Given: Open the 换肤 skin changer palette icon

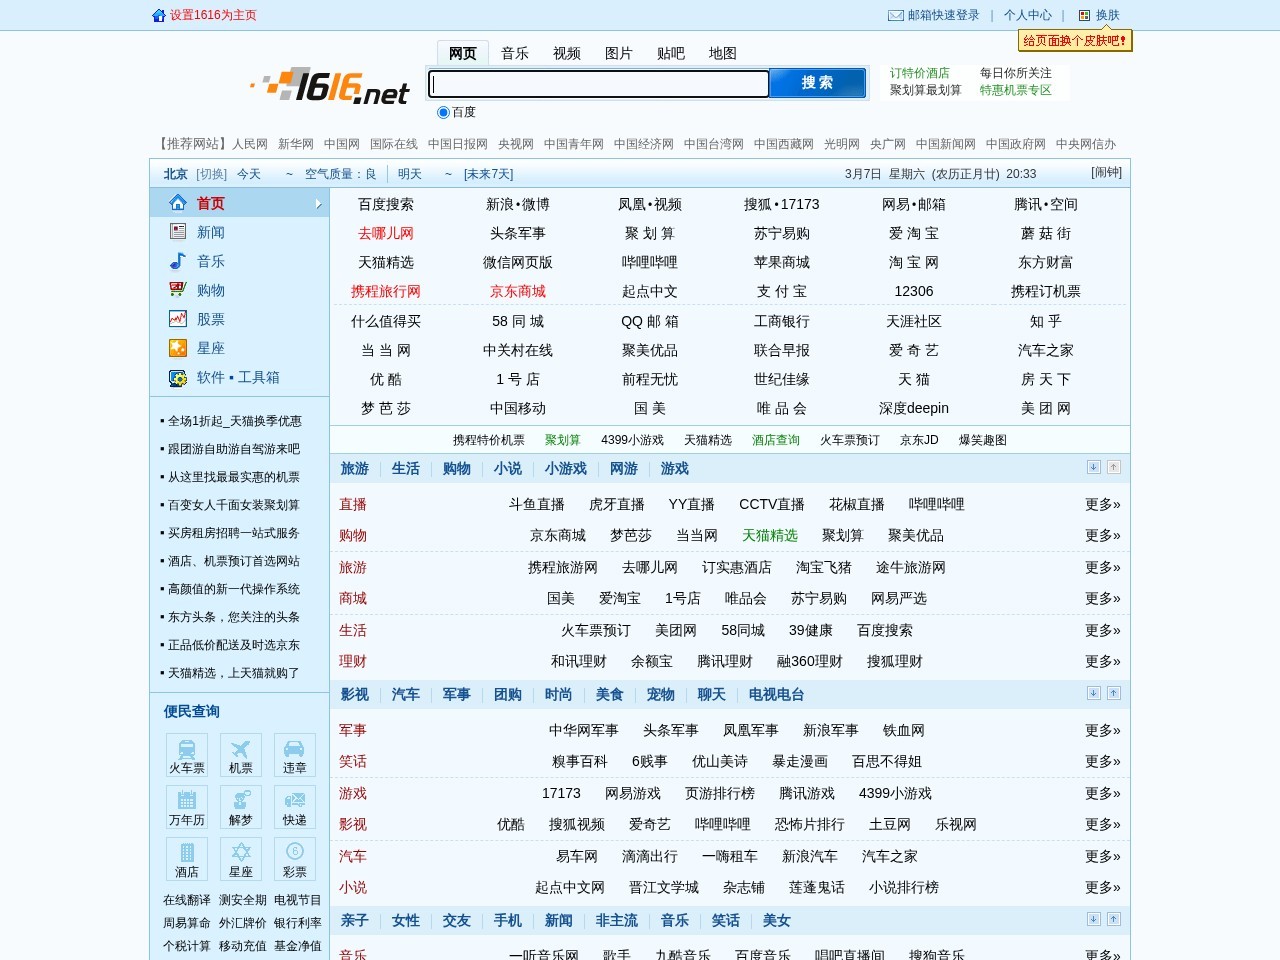Looking at the screenshot, I should coord(1086,15).
